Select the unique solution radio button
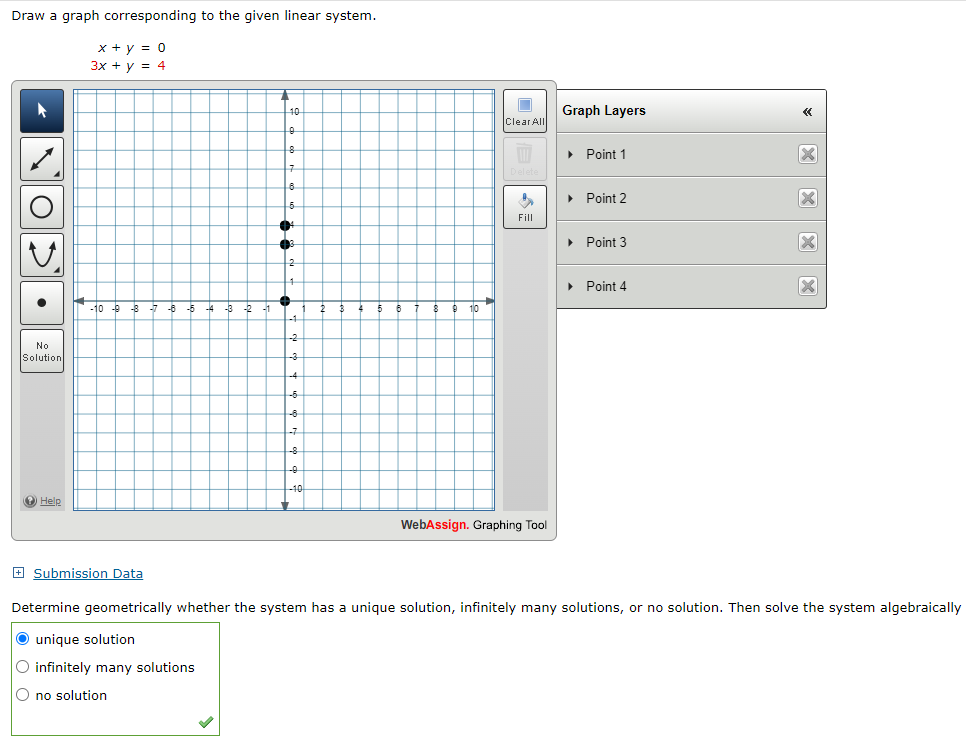The height and width of the screenshot is (746, 966). click(23, 639)
